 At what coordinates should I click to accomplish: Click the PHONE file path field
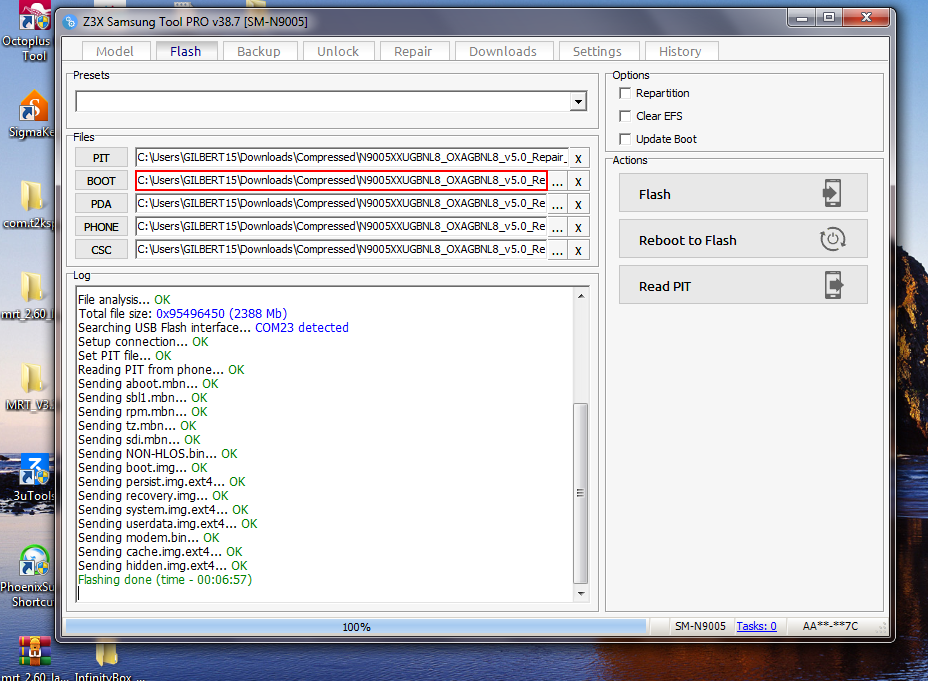pos(341,227)
